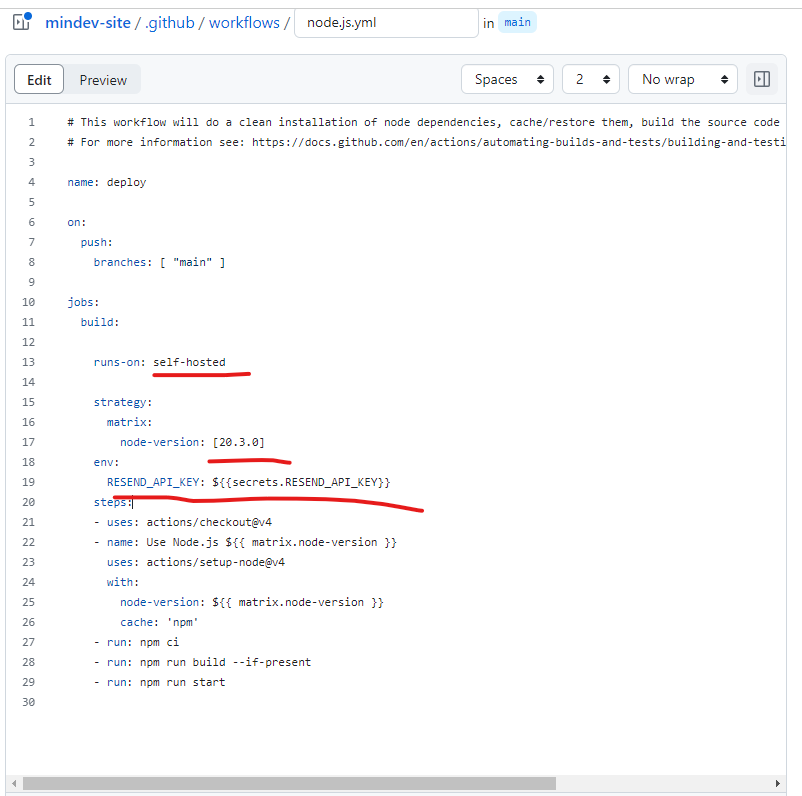
Task: Click 'node-version: ${{ matrix.node-version }}' on line 25
Action: point(252,602)
